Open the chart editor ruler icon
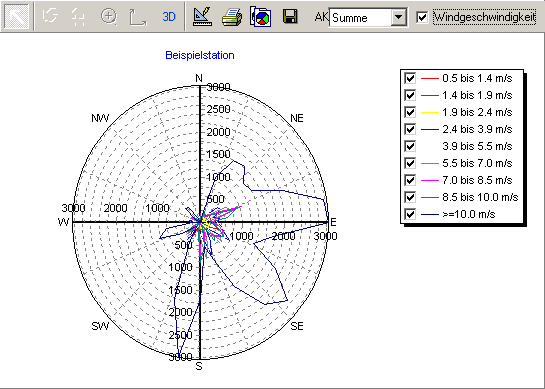 [202, 16]
